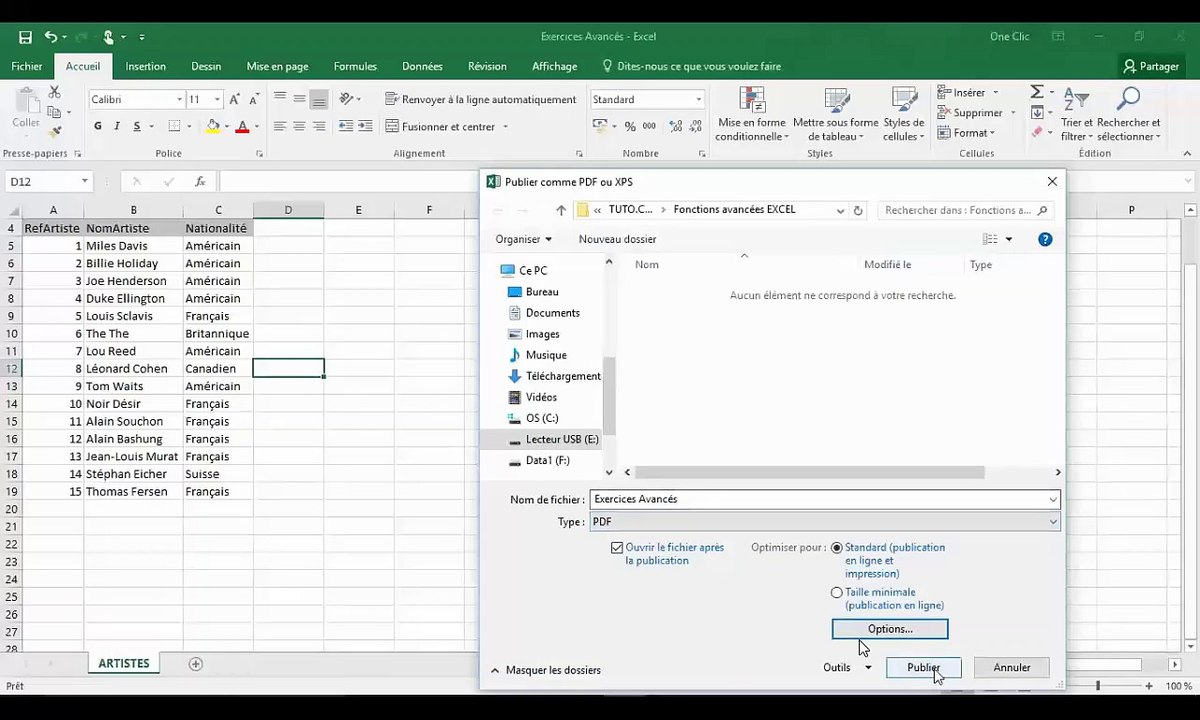Open Rechercher et sélectionner menu

1128,114
